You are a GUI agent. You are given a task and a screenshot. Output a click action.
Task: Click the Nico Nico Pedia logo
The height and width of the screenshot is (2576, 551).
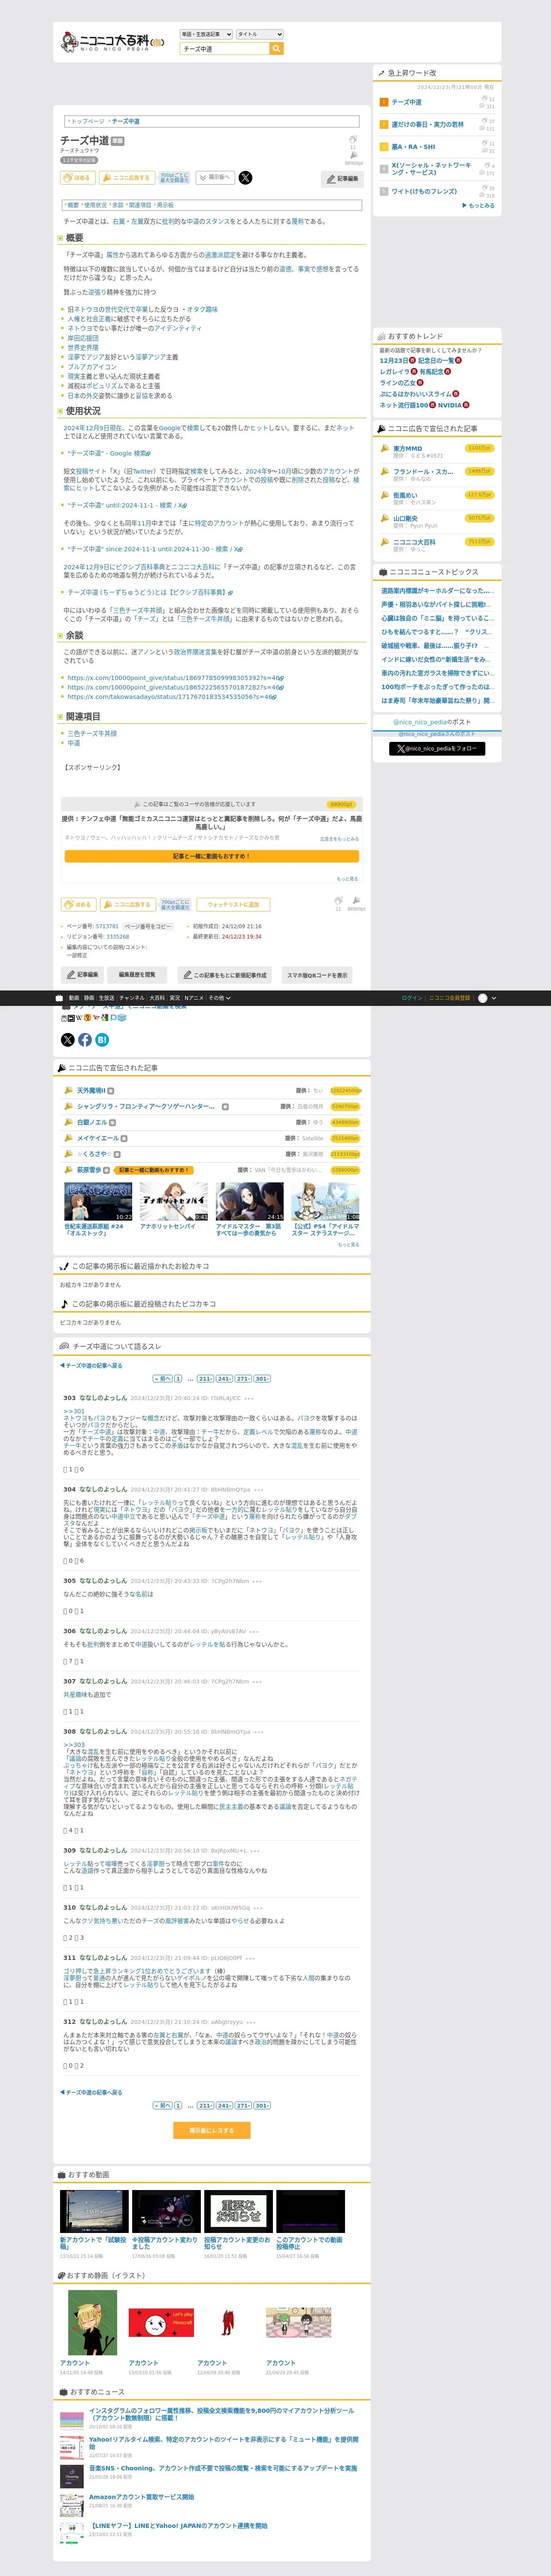click(x=111, y=42)
